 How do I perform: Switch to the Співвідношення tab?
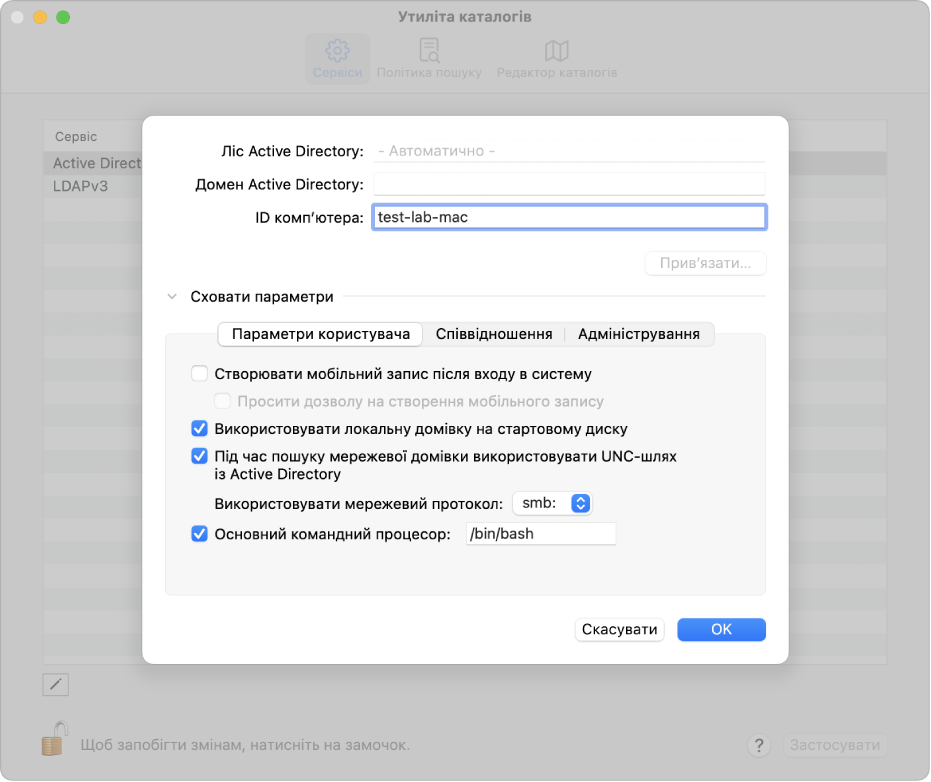(x=494, y=334)
